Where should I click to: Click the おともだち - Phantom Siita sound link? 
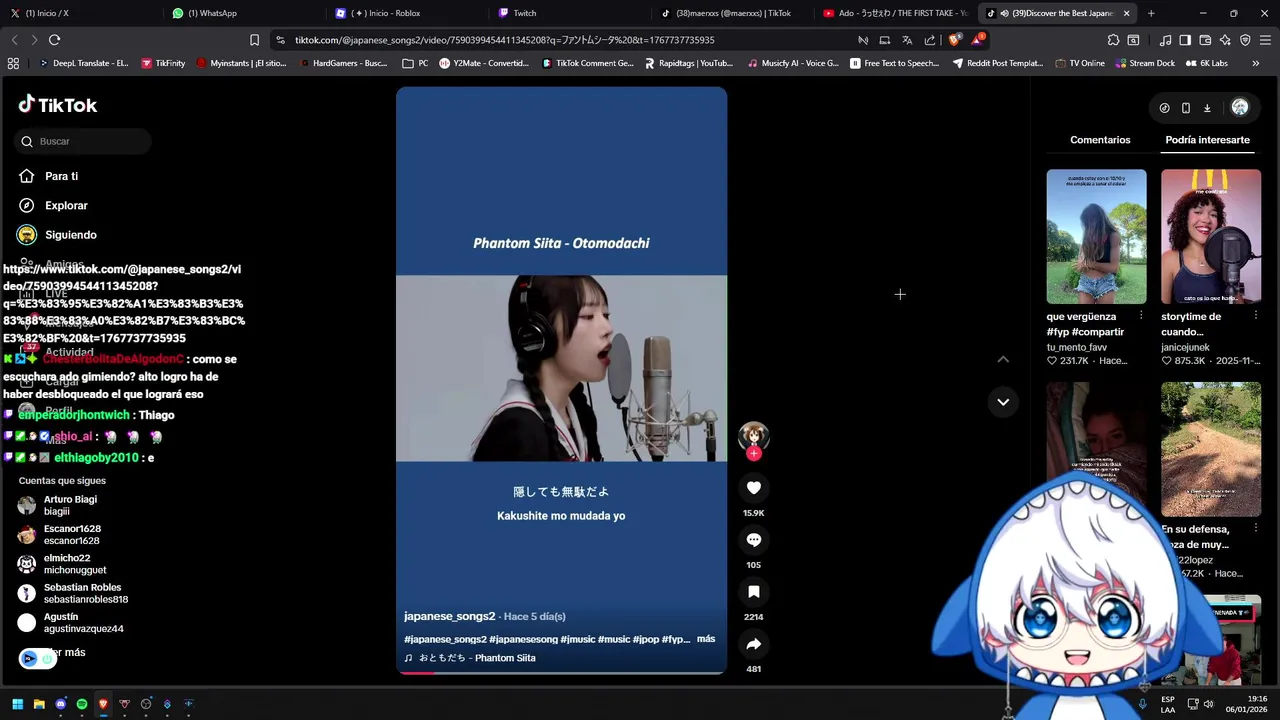pyautogui.click(x=470, y=658)
